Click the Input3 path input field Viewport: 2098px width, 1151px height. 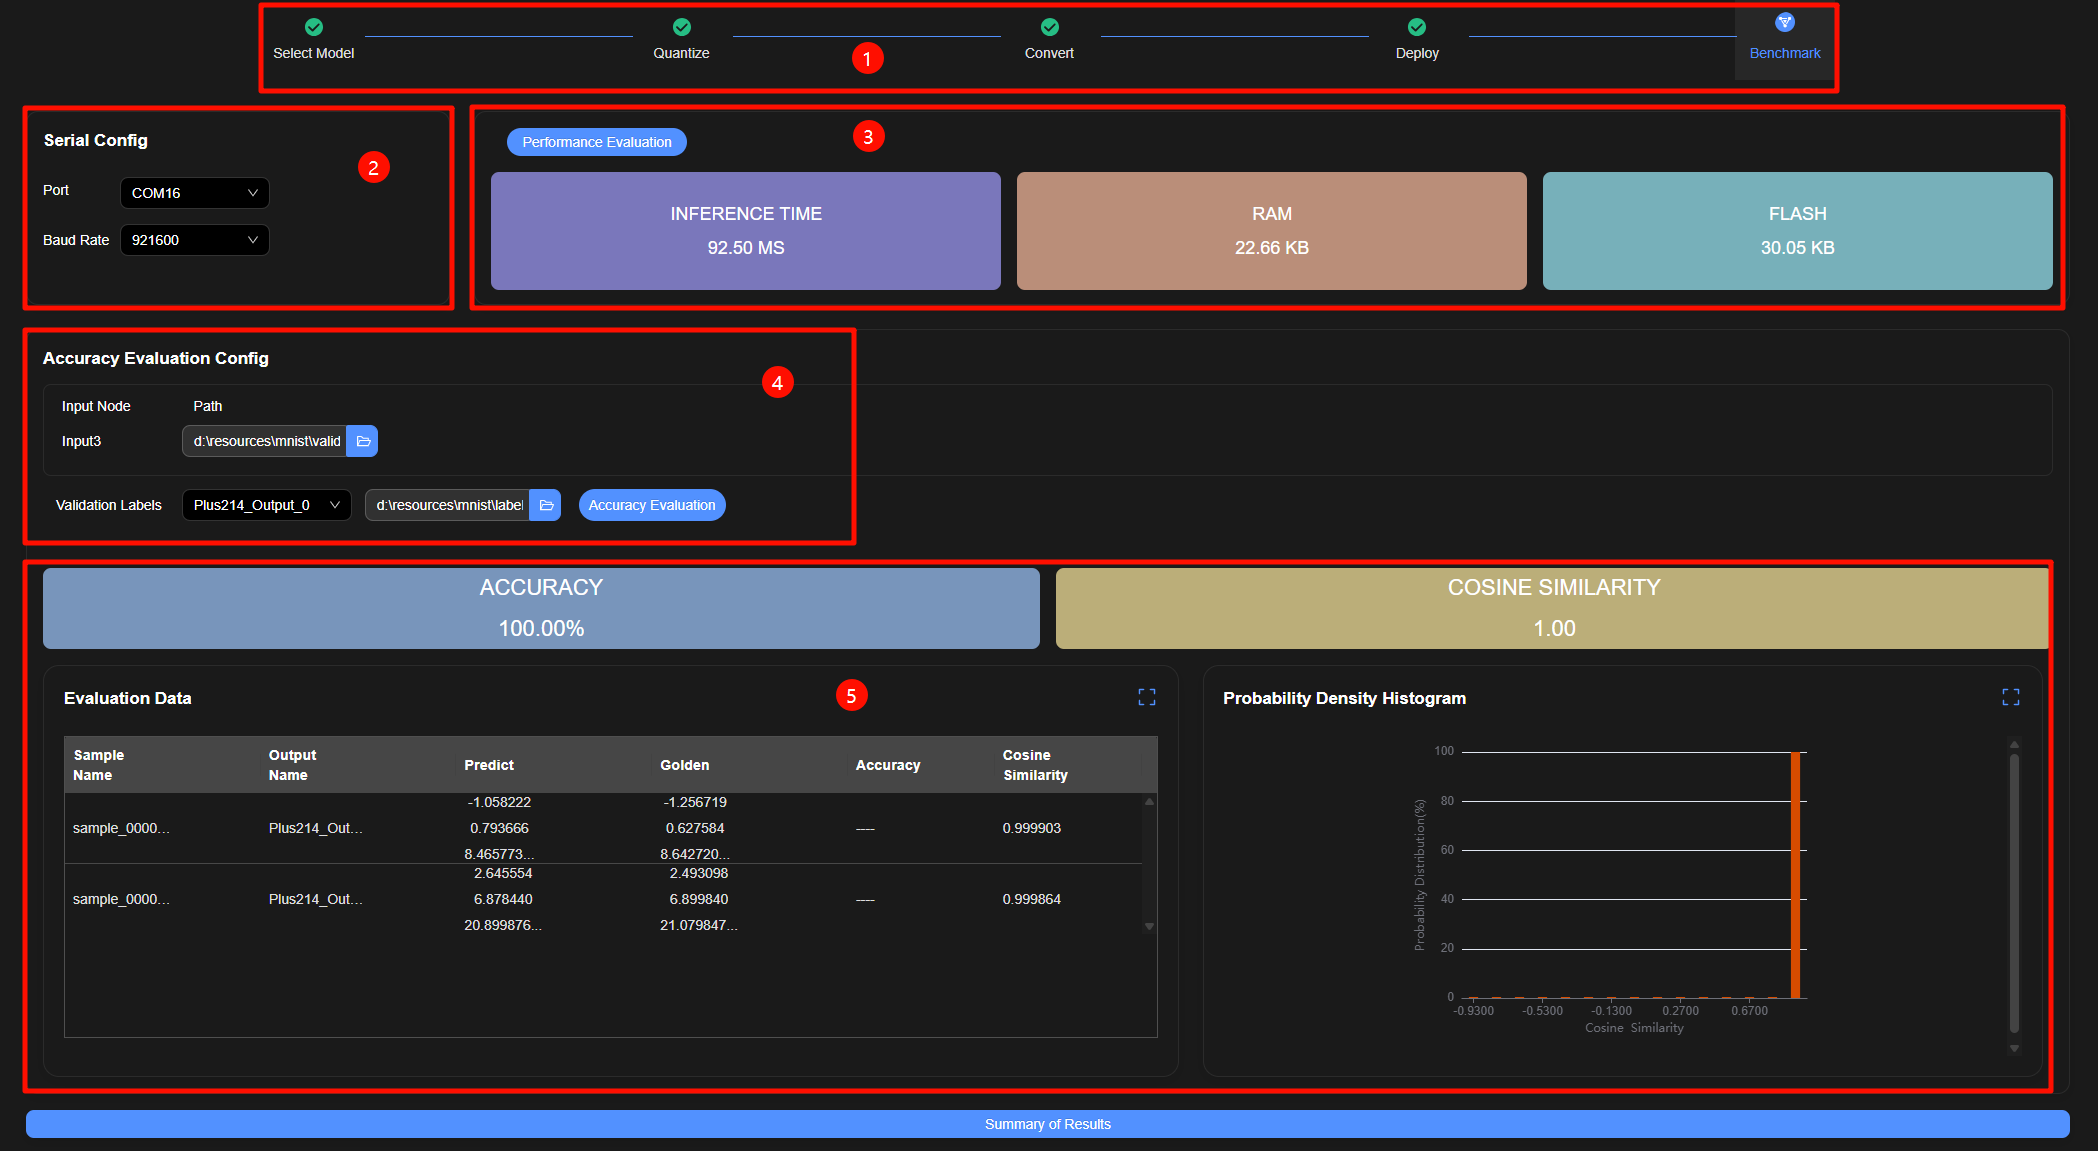266,441
